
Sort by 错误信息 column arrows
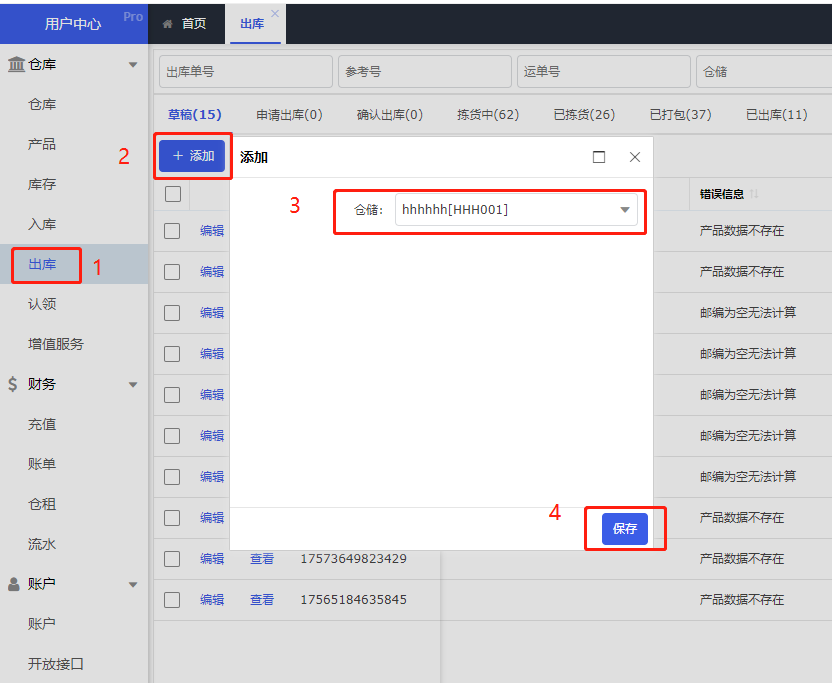tap(754, 194)
